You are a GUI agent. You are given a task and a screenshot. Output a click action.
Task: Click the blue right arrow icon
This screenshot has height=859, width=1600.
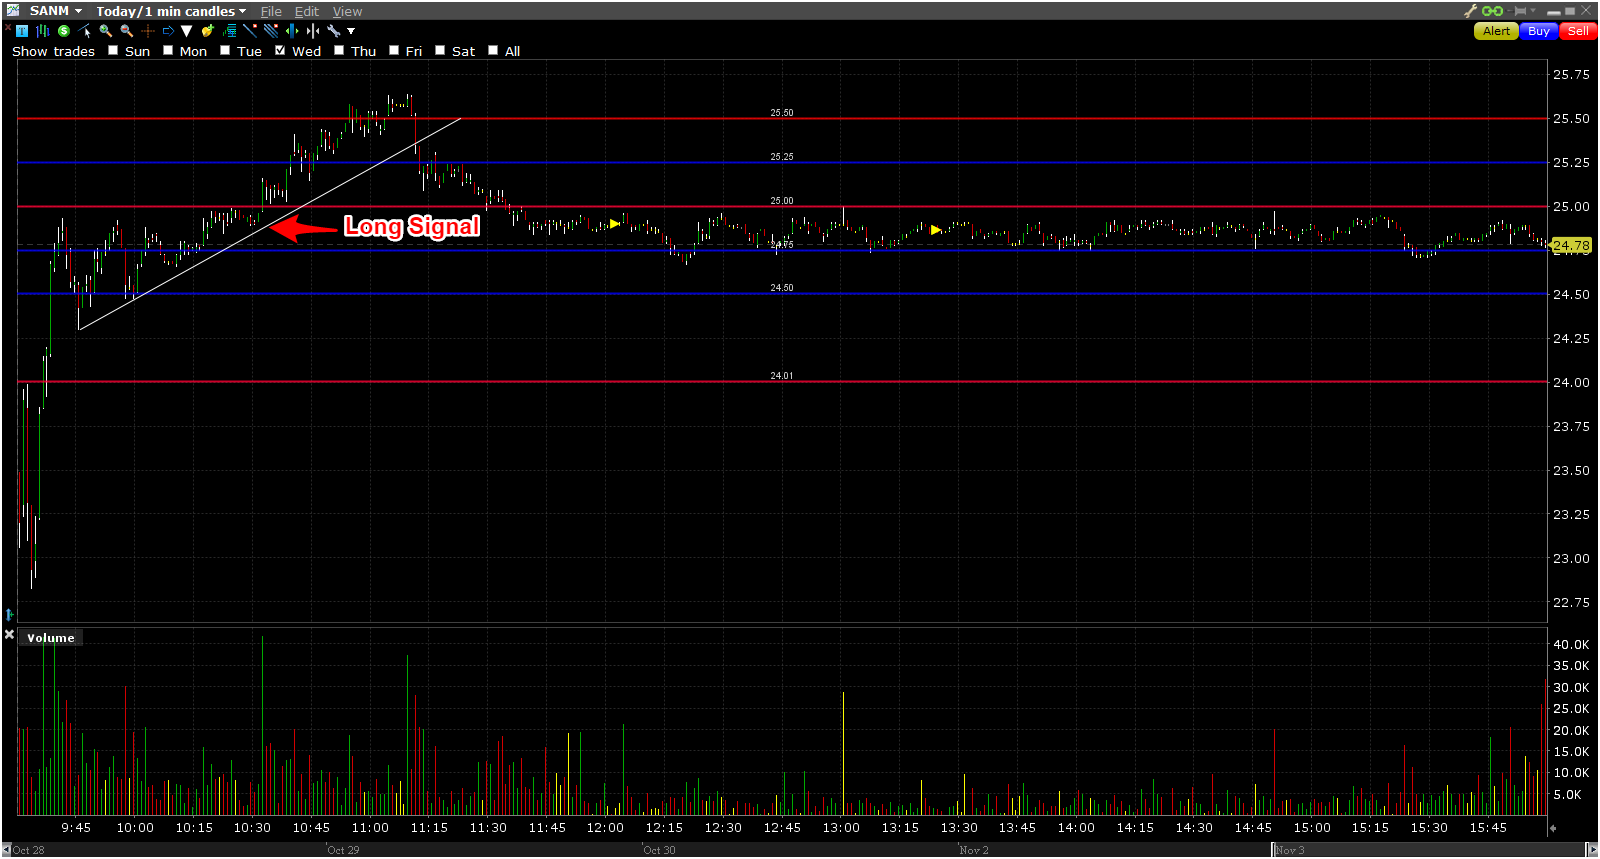168,31
